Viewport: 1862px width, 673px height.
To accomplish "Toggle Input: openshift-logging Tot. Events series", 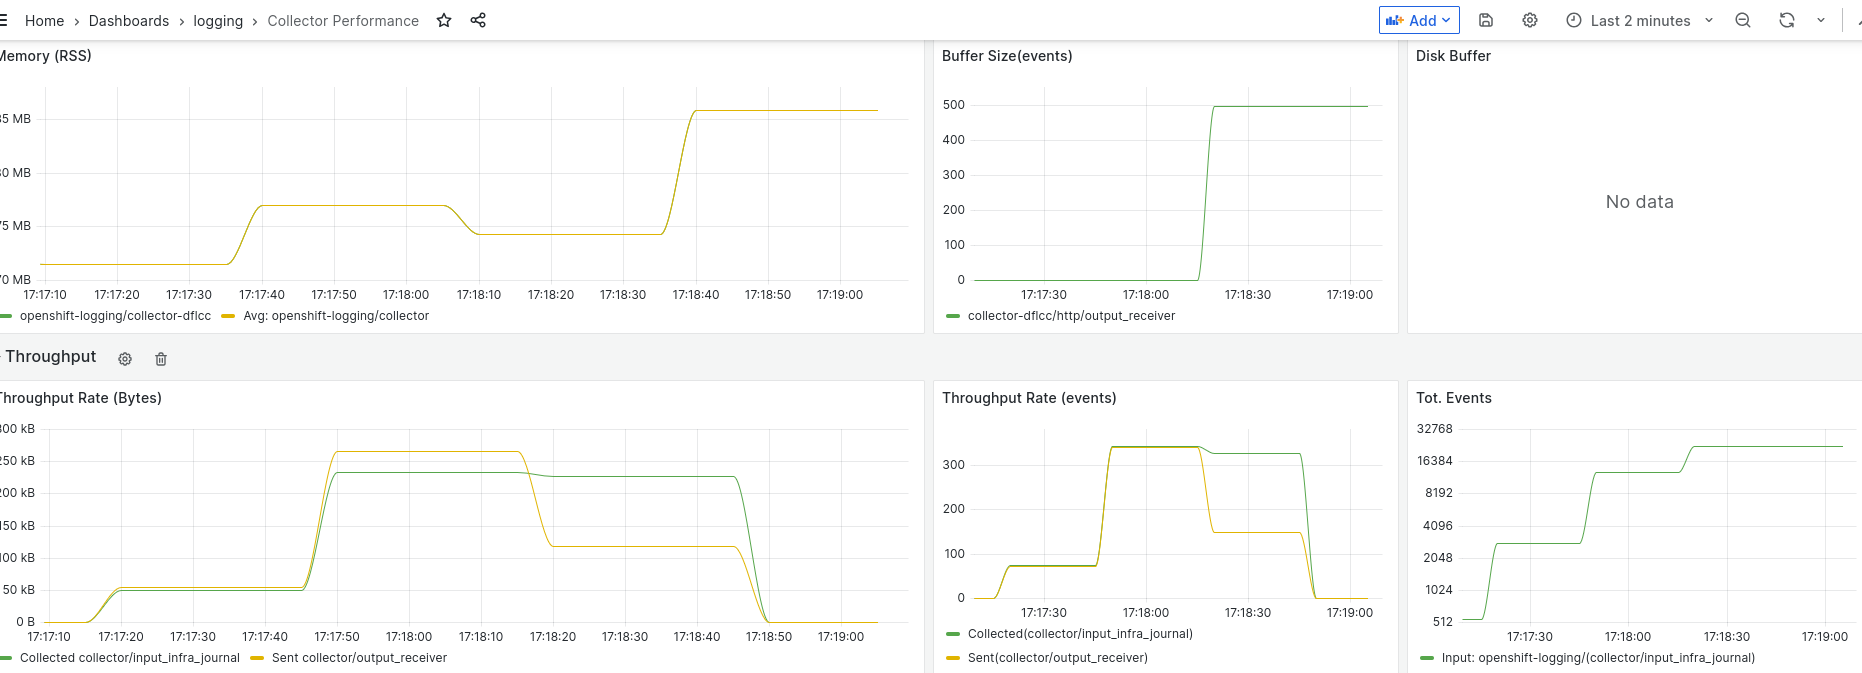I will 1598,658.
